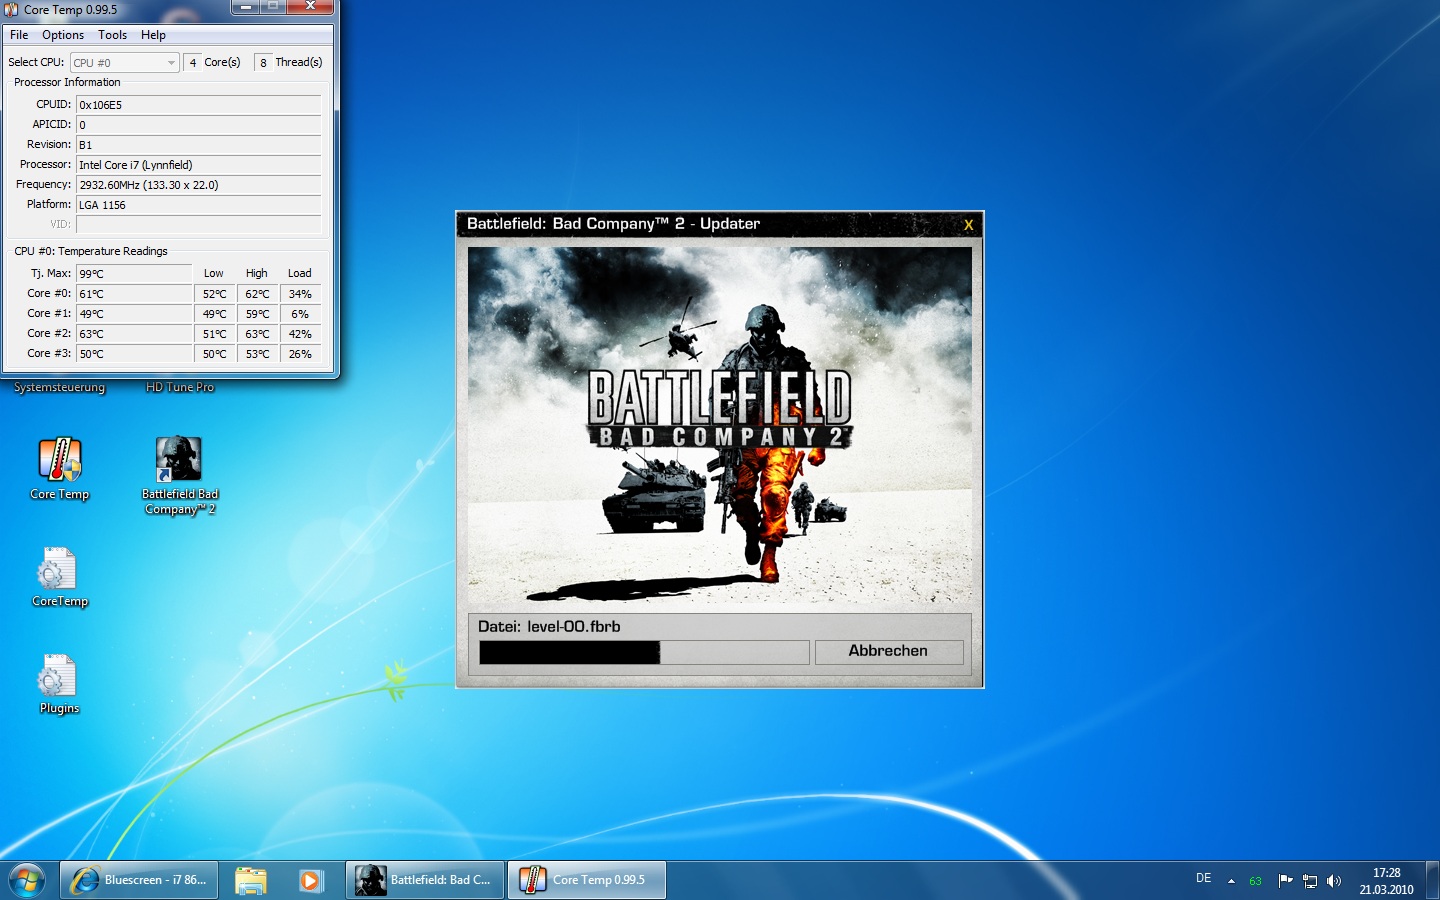Expand the Select CPU dropdown

tap(125, 62)
